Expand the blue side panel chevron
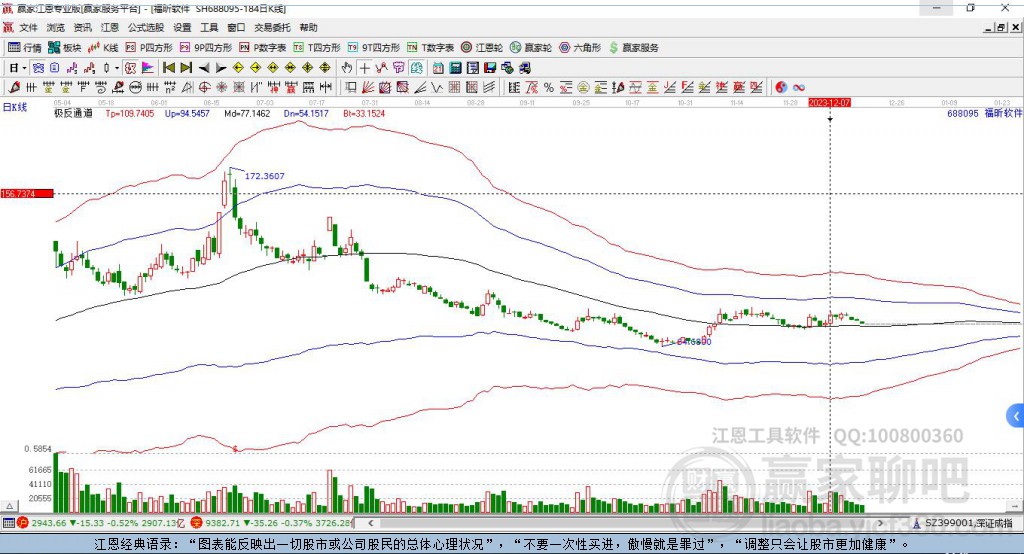The height and width of the screenshot is (554, 1024). pos(1016,416)
